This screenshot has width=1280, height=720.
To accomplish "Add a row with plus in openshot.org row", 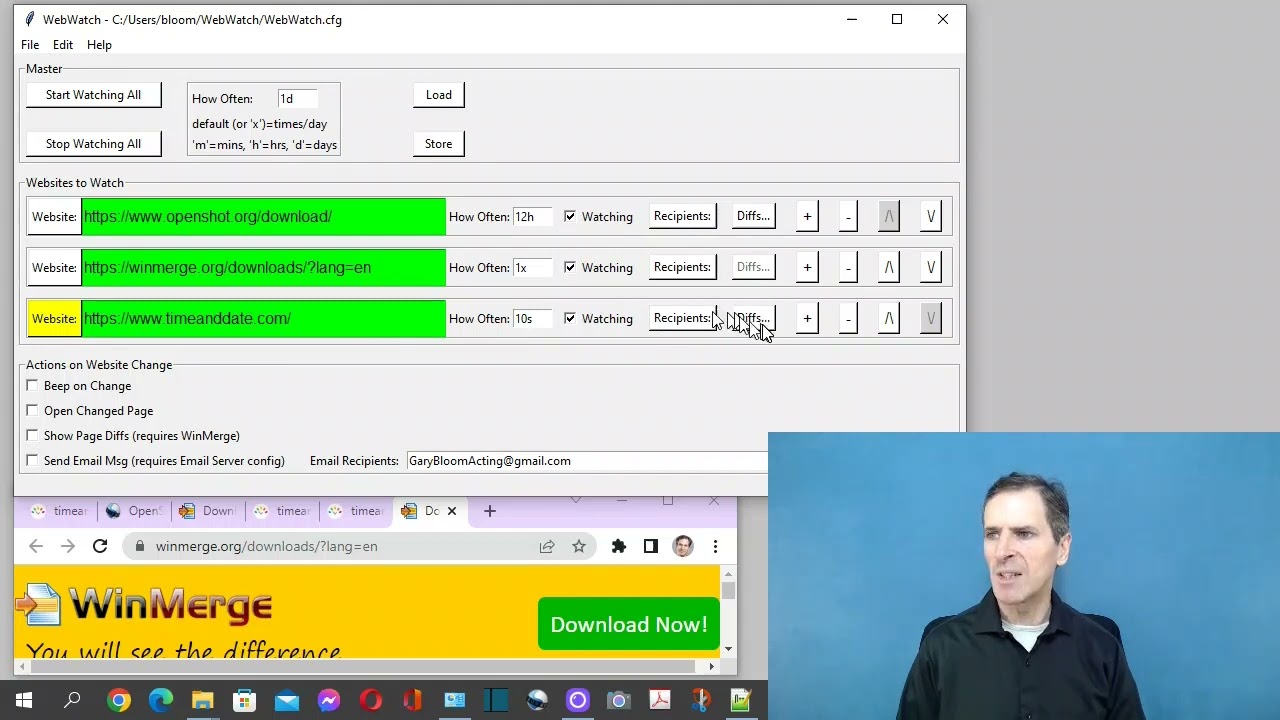I will [807, 216].
